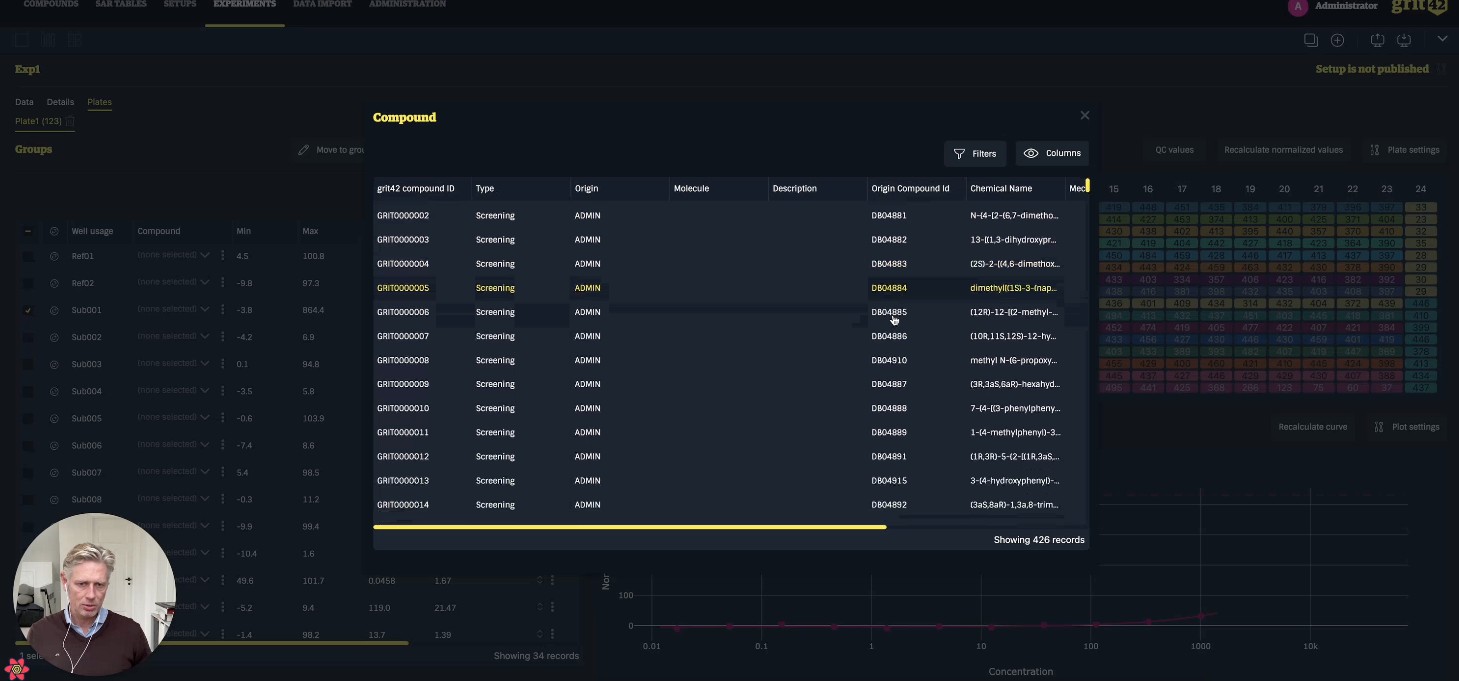Expand the top-right toolbar chevron
Viewport: 1459px width, 681px height.
coord(1441,39)
